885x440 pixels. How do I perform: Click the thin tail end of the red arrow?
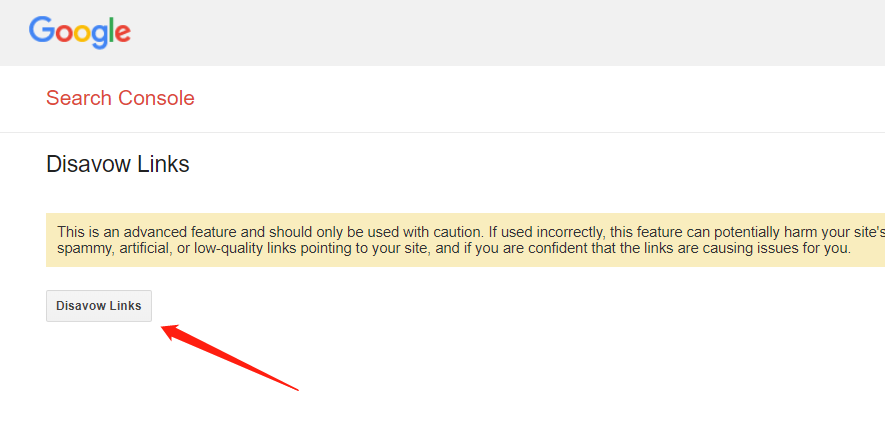click(x=296, y=386)
